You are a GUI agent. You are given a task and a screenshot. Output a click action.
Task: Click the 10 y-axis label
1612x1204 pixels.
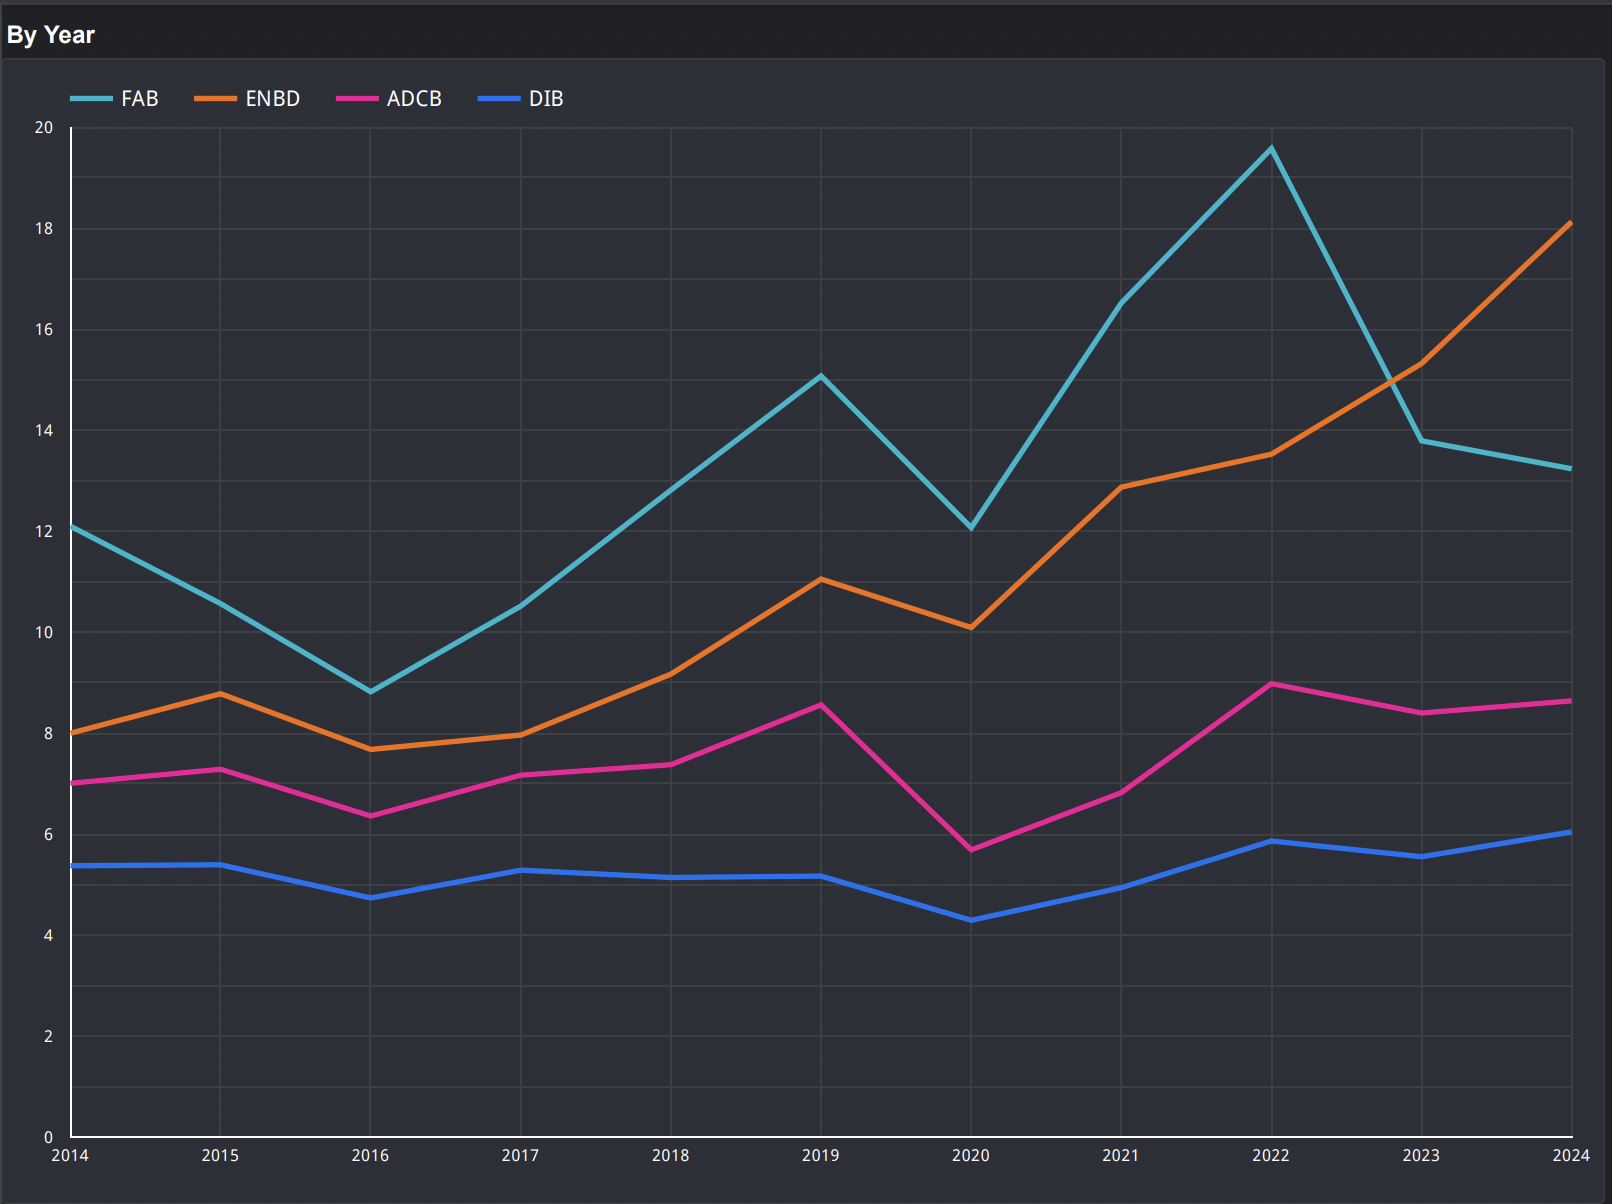tap(44, 633)
